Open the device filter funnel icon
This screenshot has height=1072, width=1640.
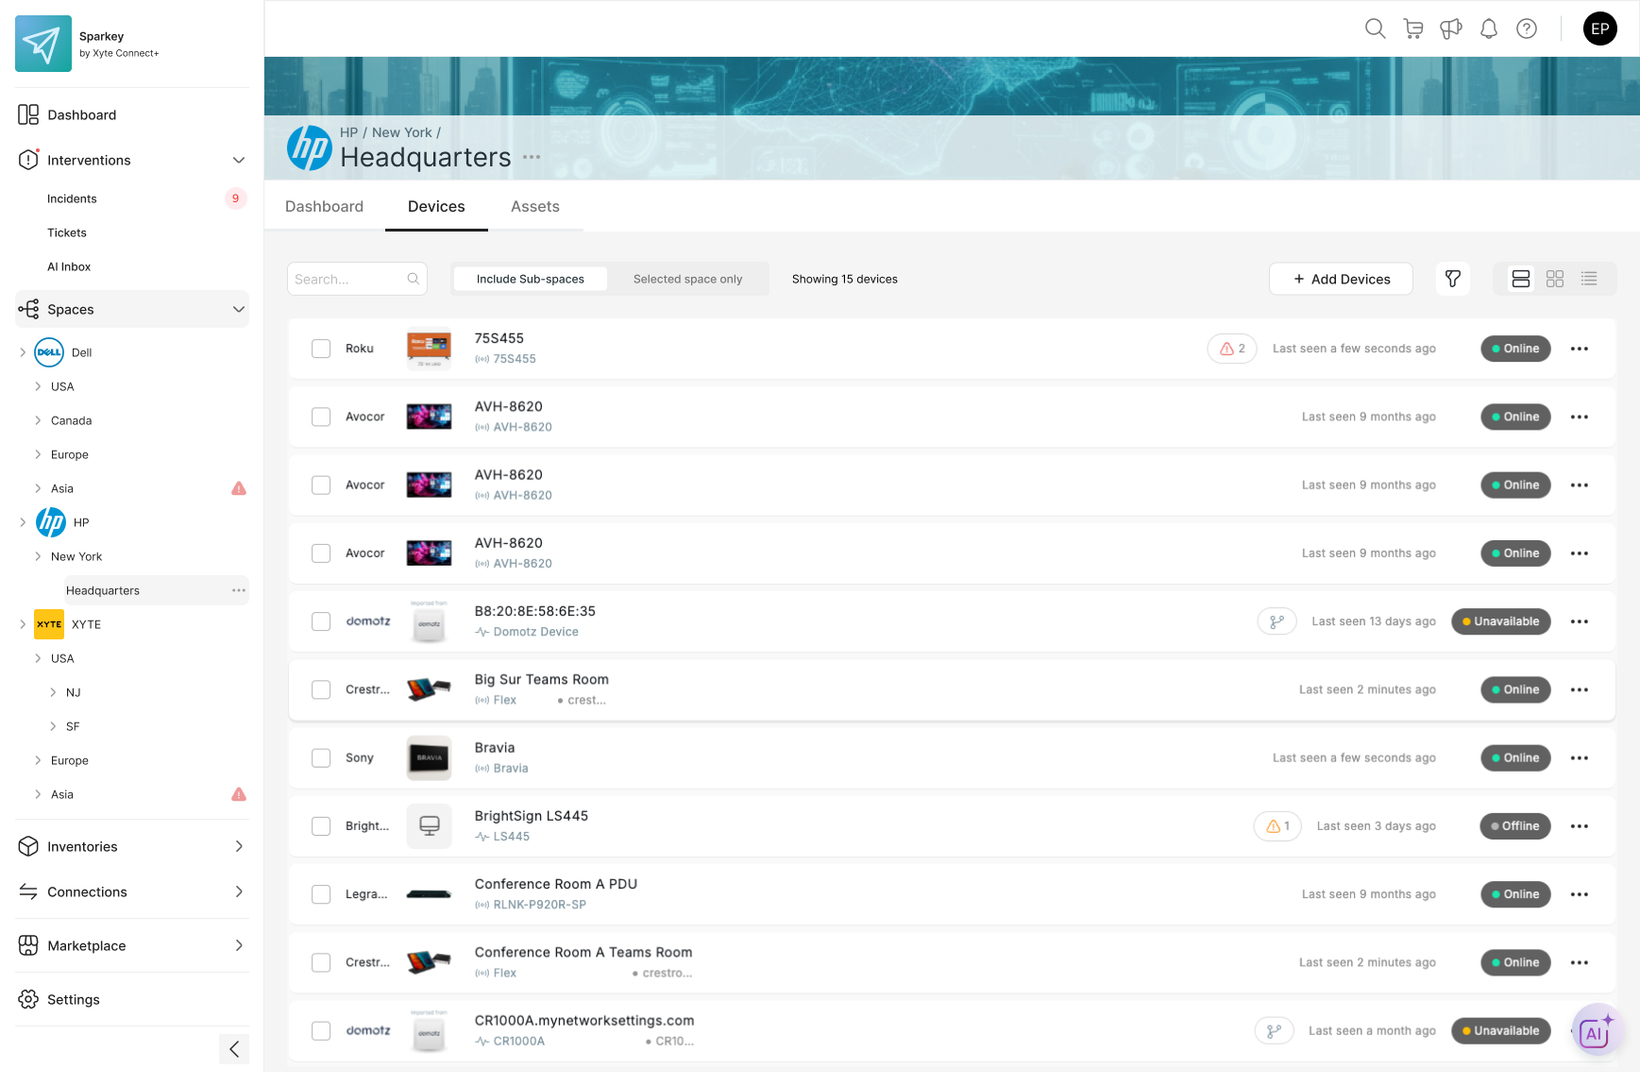1452,279
